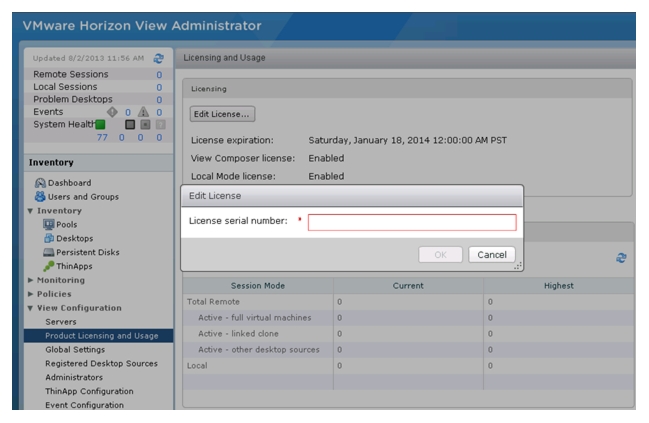Click the Local Mode license Enabled value
This screenshot has height=423, width=649.
[x=326, y=176]
